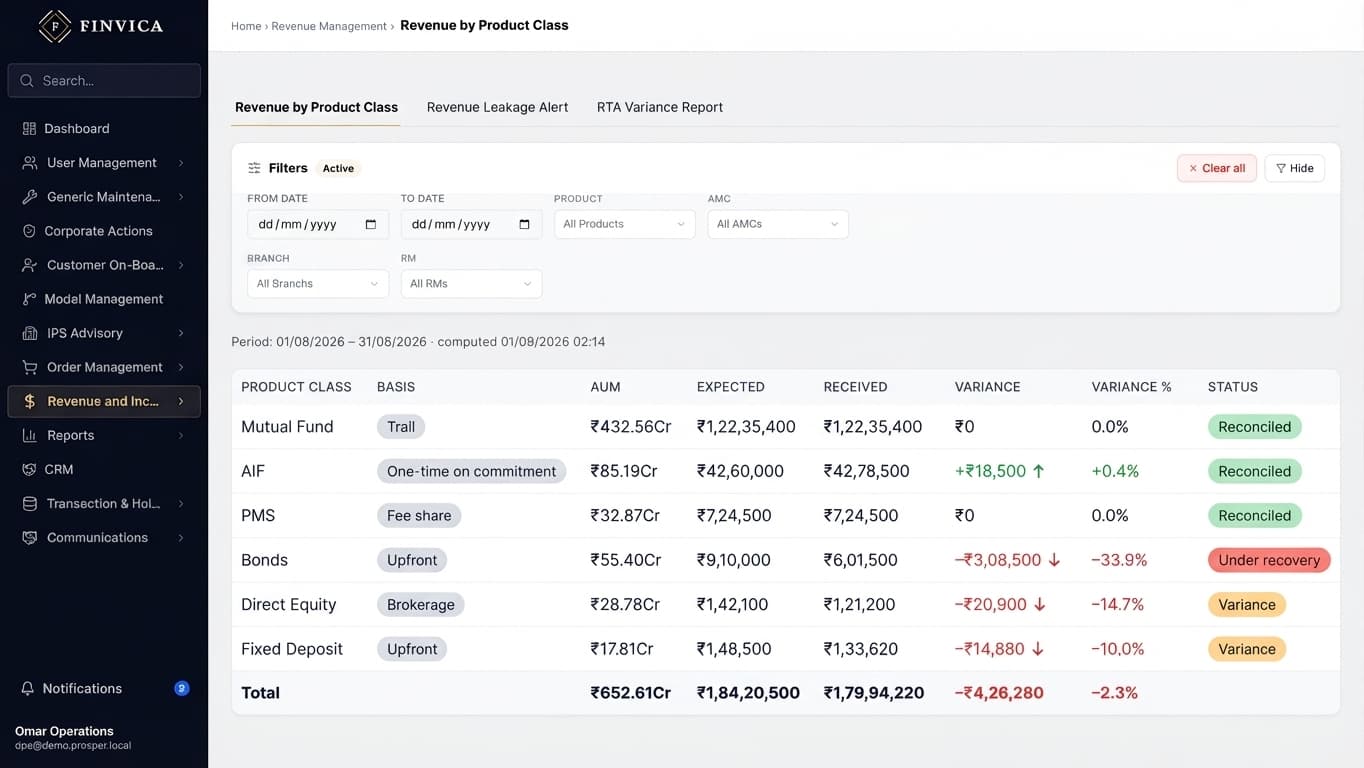Click the CRM handshake icon
Screen dimensions: 1364x768
click(29, 469)
